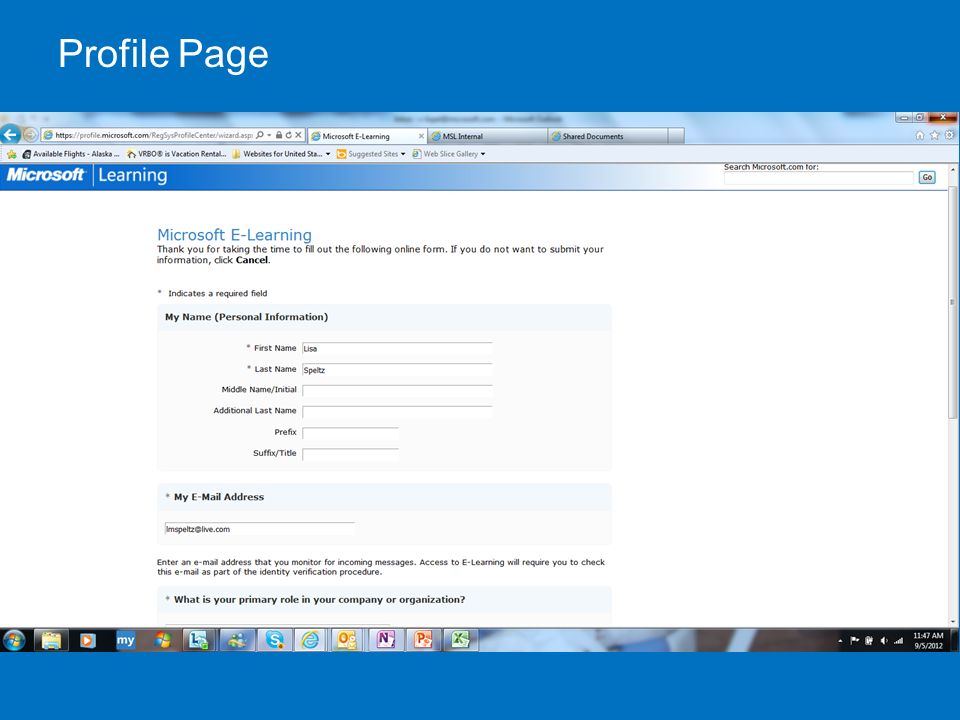Switch to the MSL Internal tab

[x=487, y=137]
